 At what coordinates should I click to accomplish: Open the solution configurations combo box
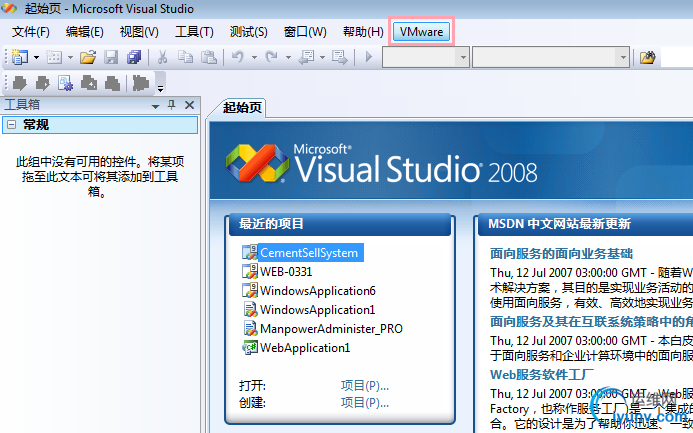[x=425, y=57]
